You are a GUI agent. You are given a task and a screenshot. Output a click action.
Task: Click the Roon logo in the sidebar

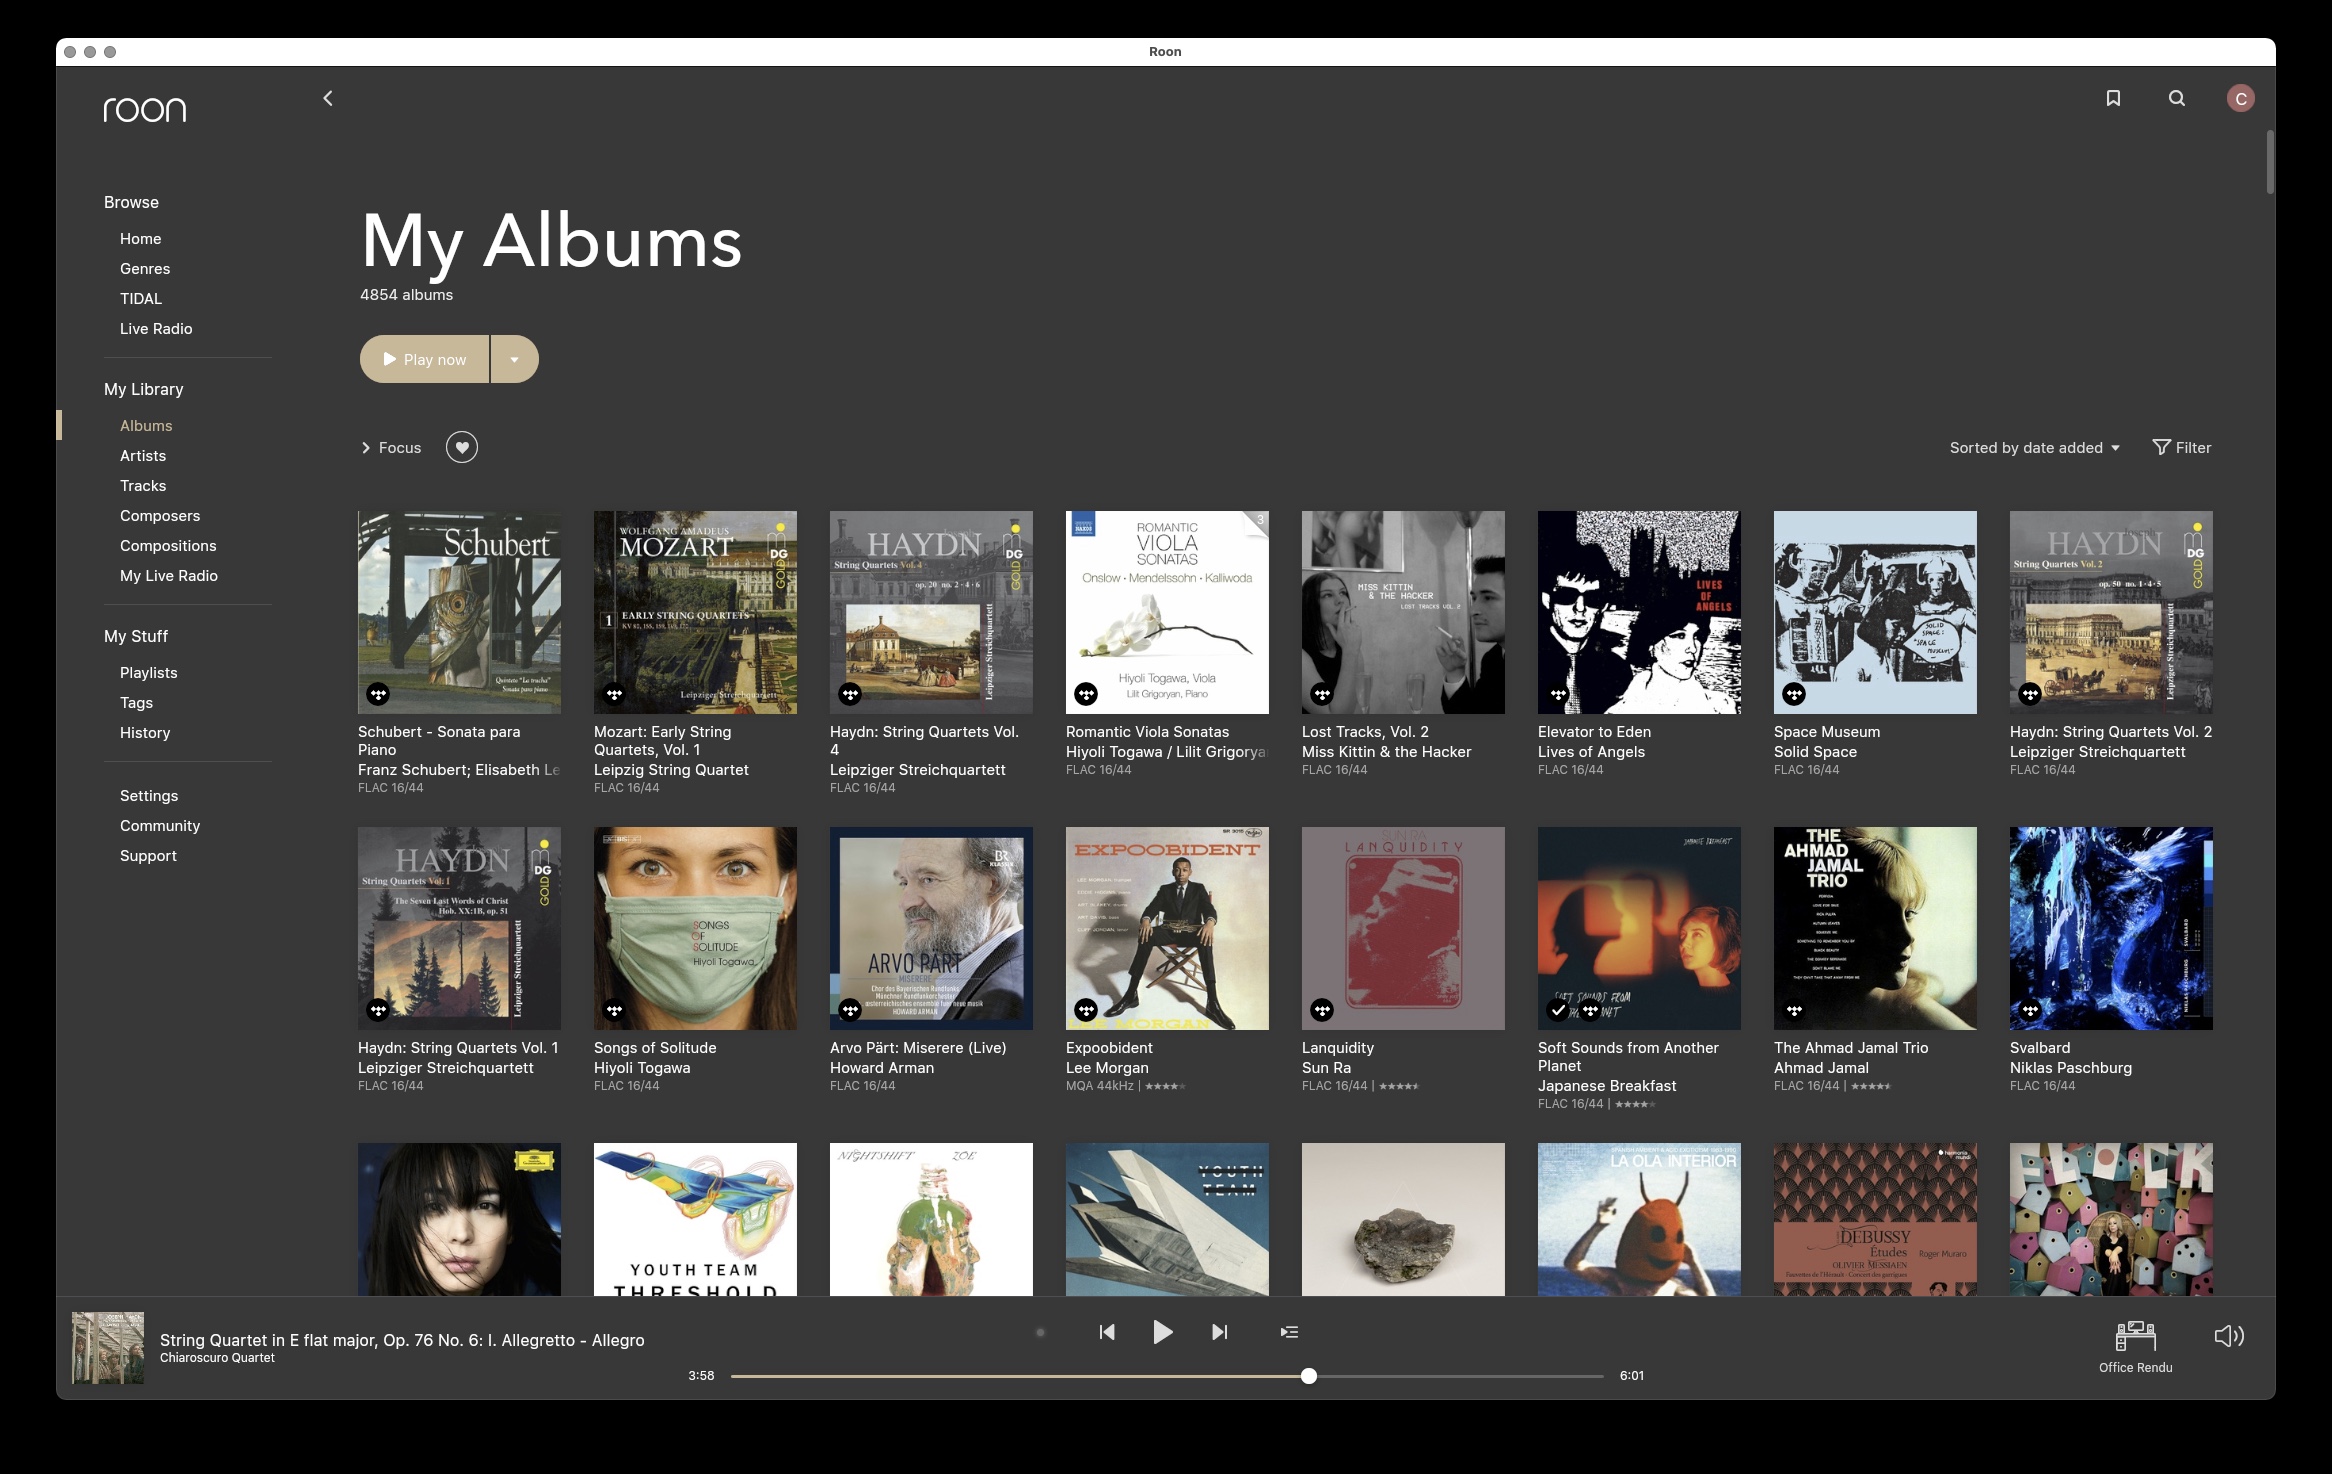[145, 109]
